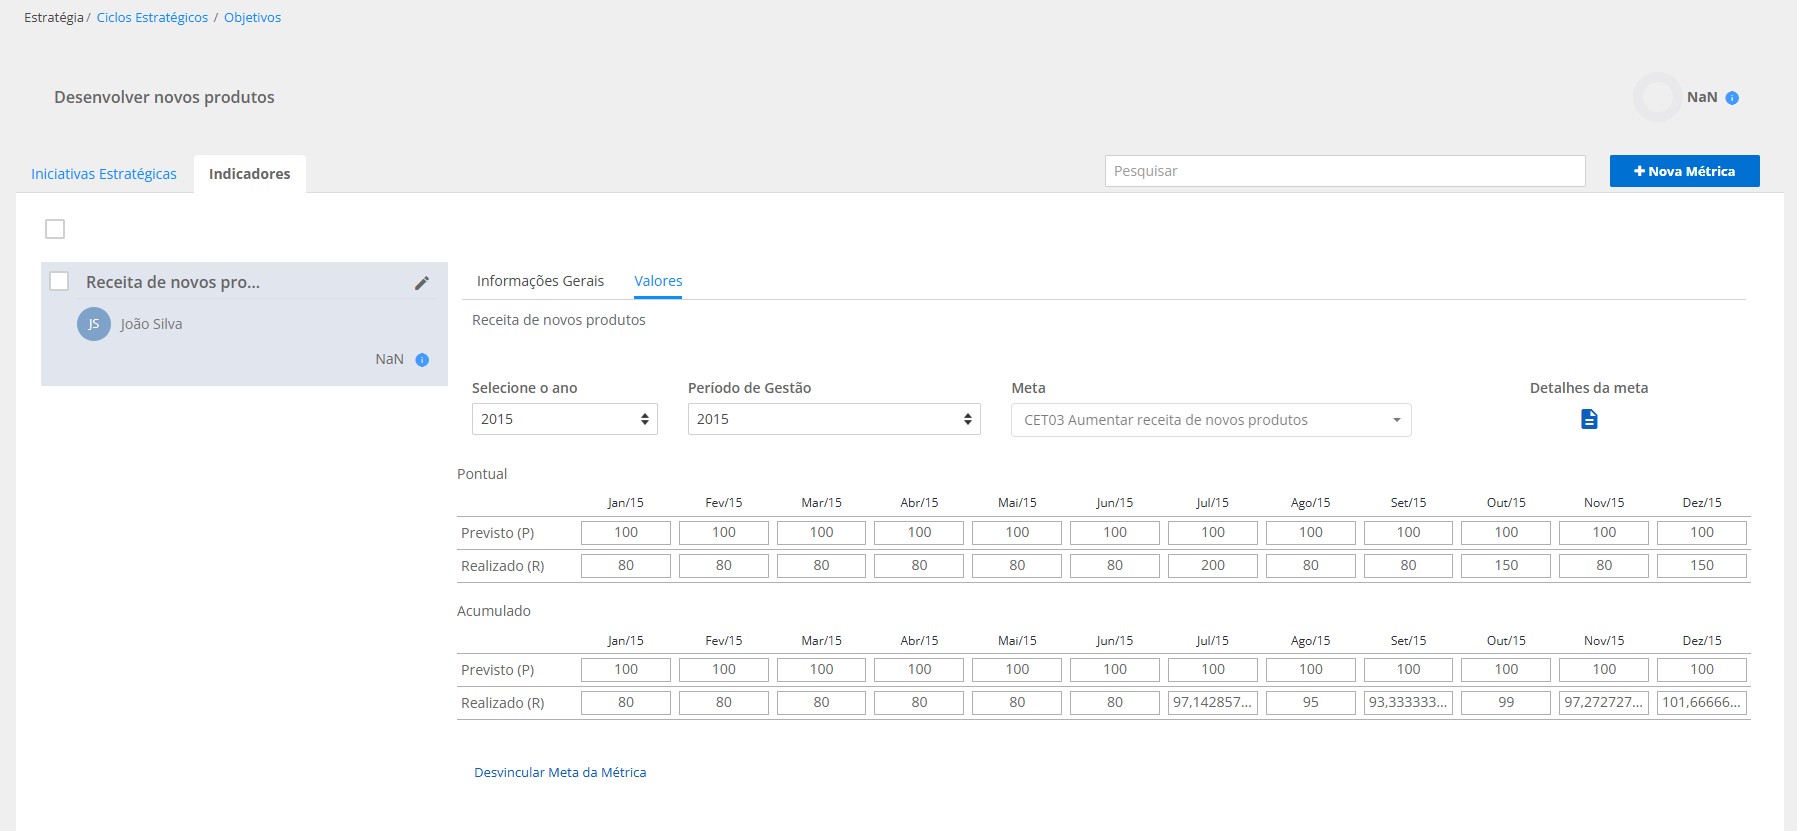The image size is (1797, 831).
Task: Click info icon next to top NaN
Action: click(x=1732, y=98)
